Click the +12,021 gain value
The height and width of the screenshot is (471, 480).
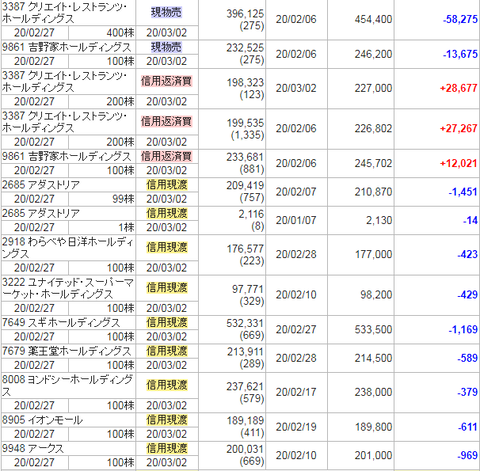point(458,163)
